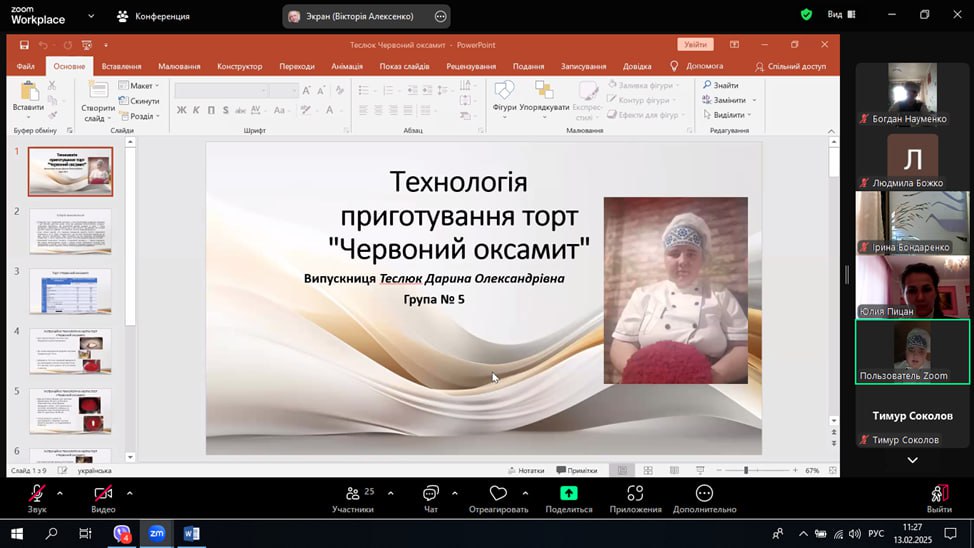Open Zoom Participants panel
The image size is (974, 548).
(x=352, y=494)
